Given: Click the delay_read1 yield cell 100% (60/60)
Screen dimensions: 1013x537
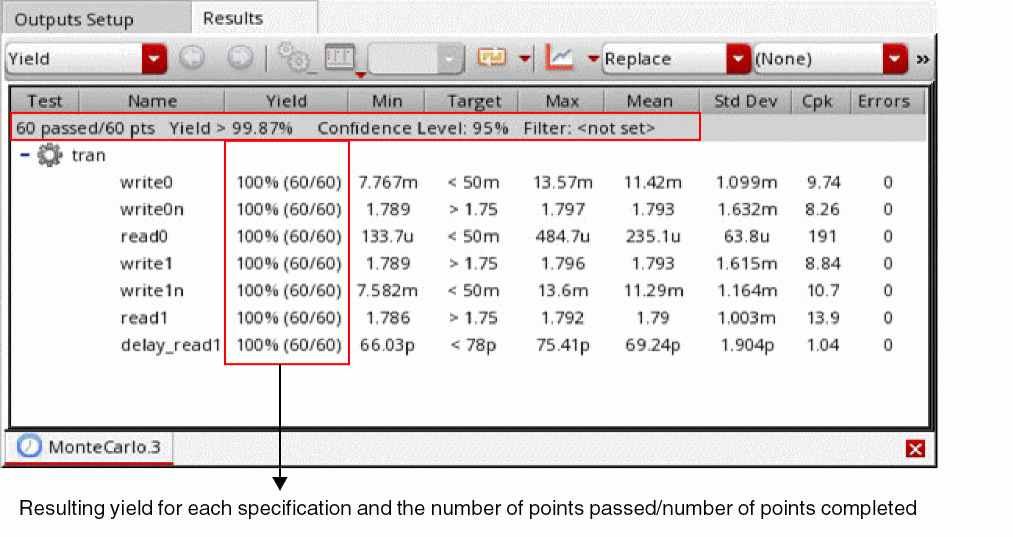Looking at the screenshot, I should [288, 345].
